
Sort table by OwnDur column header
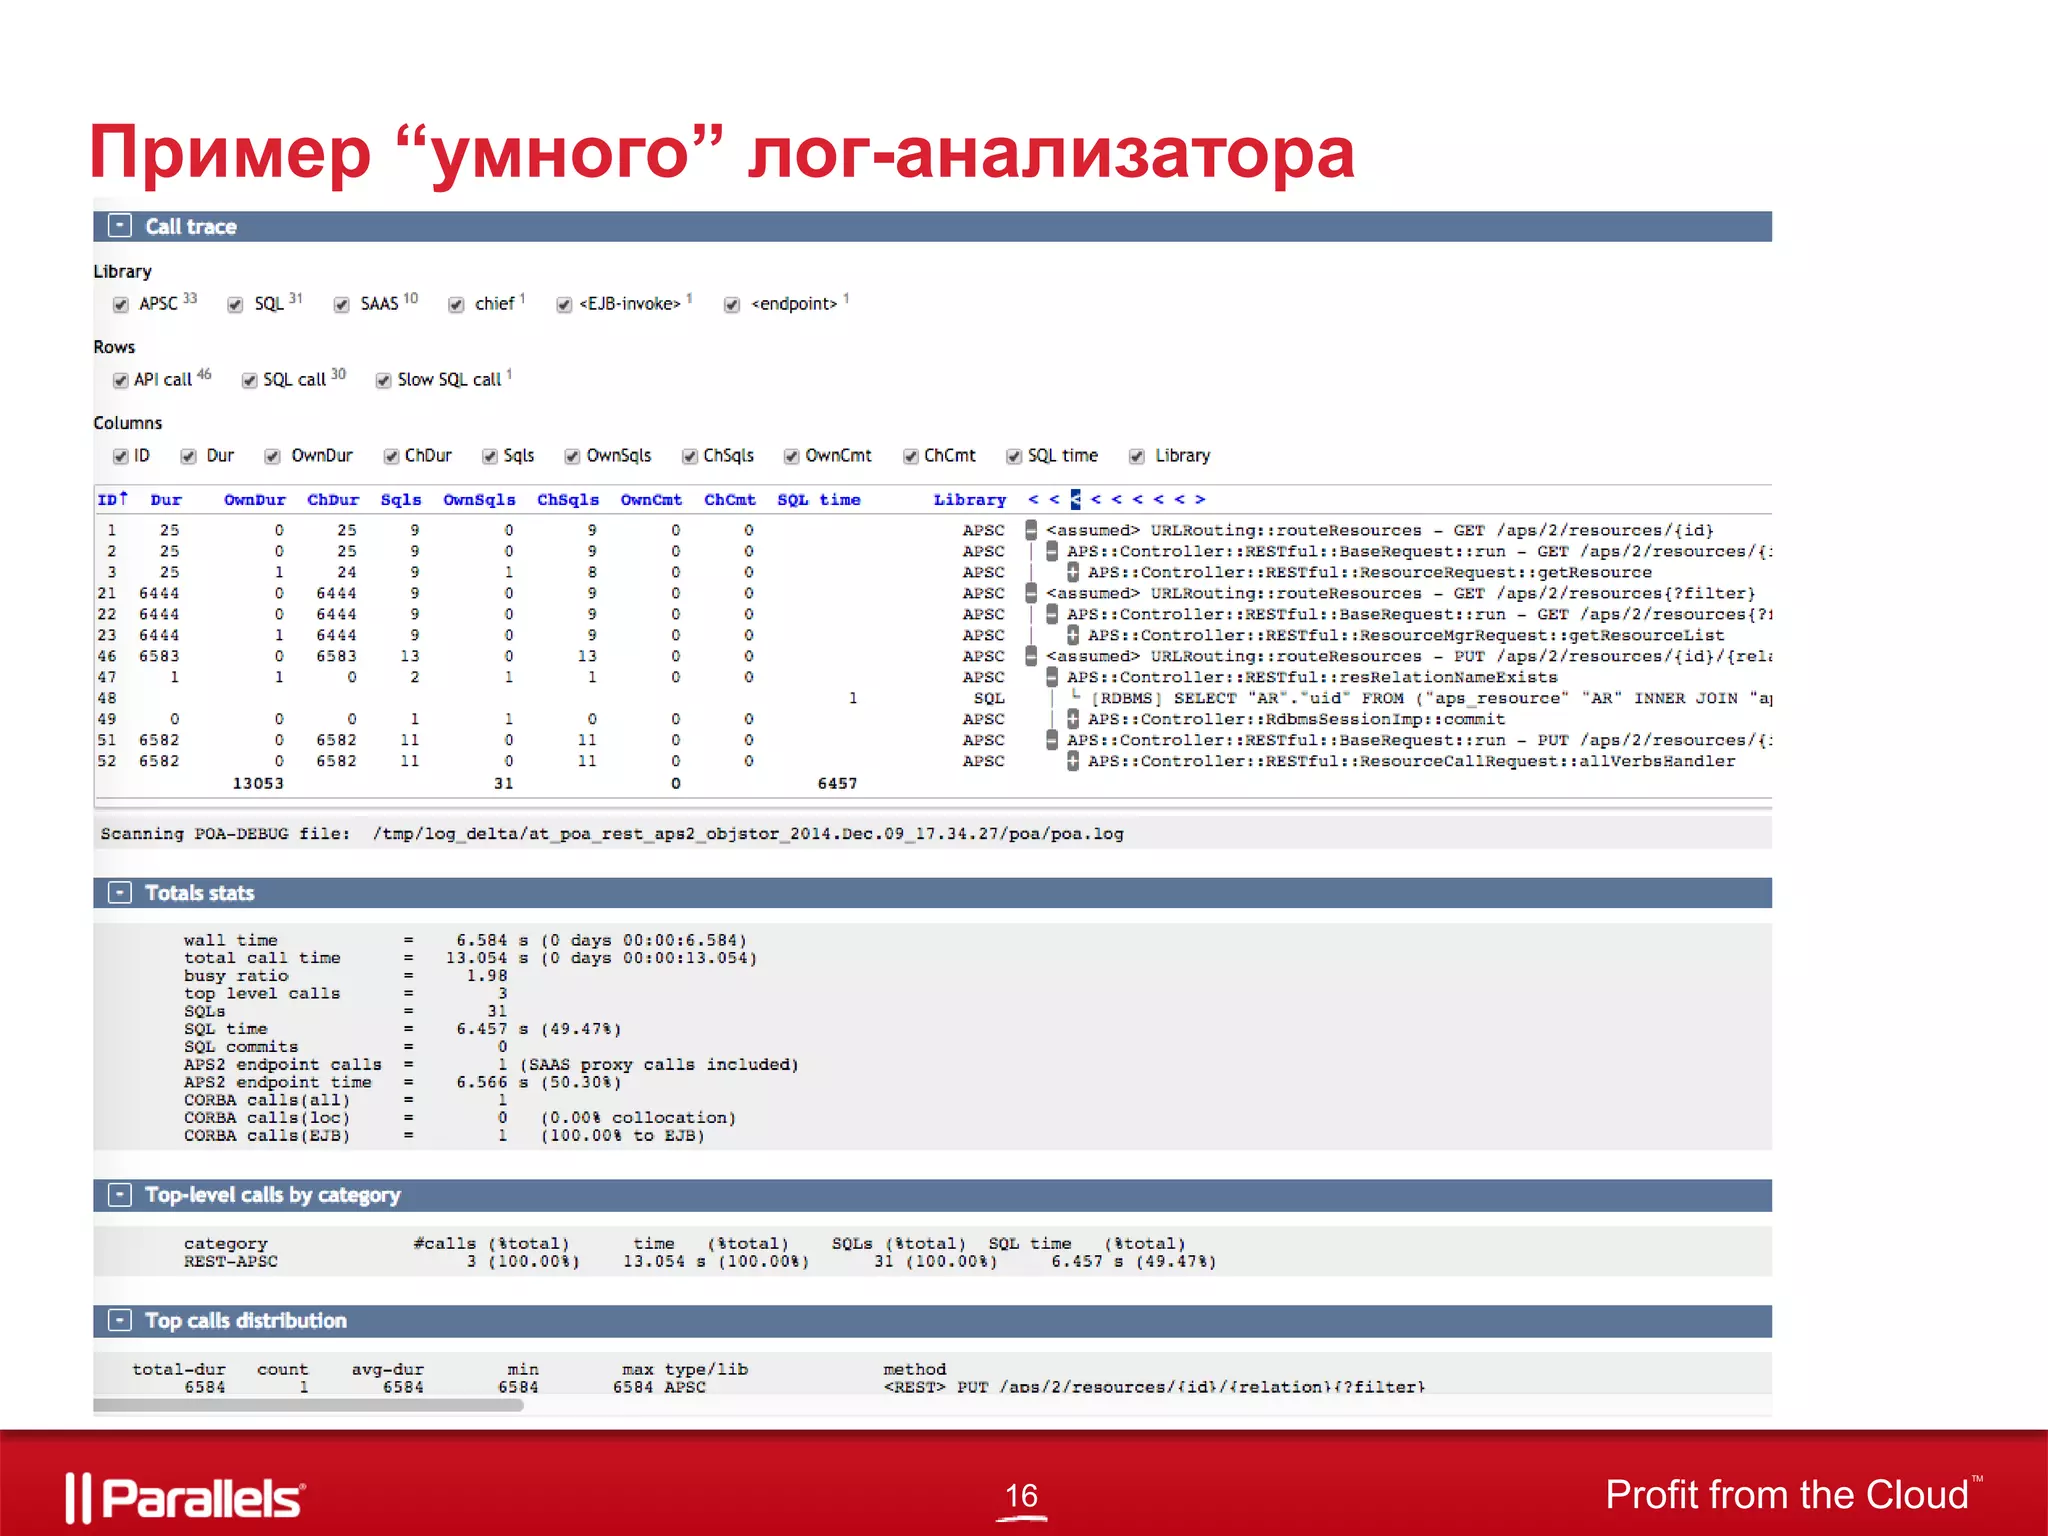pyautogui.click(x=254, y=500)
